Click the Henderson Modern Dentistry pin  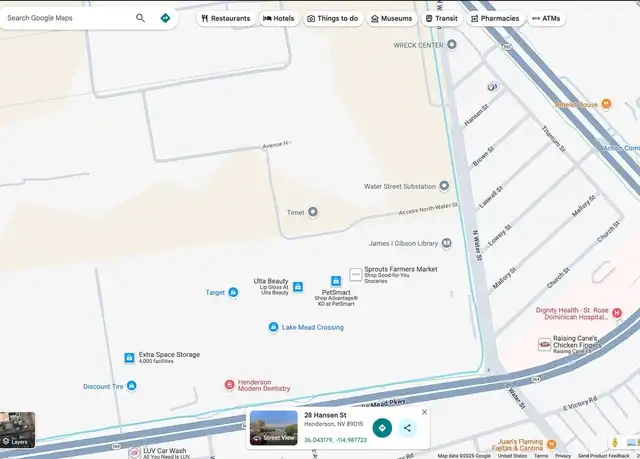tap(229, 385)
